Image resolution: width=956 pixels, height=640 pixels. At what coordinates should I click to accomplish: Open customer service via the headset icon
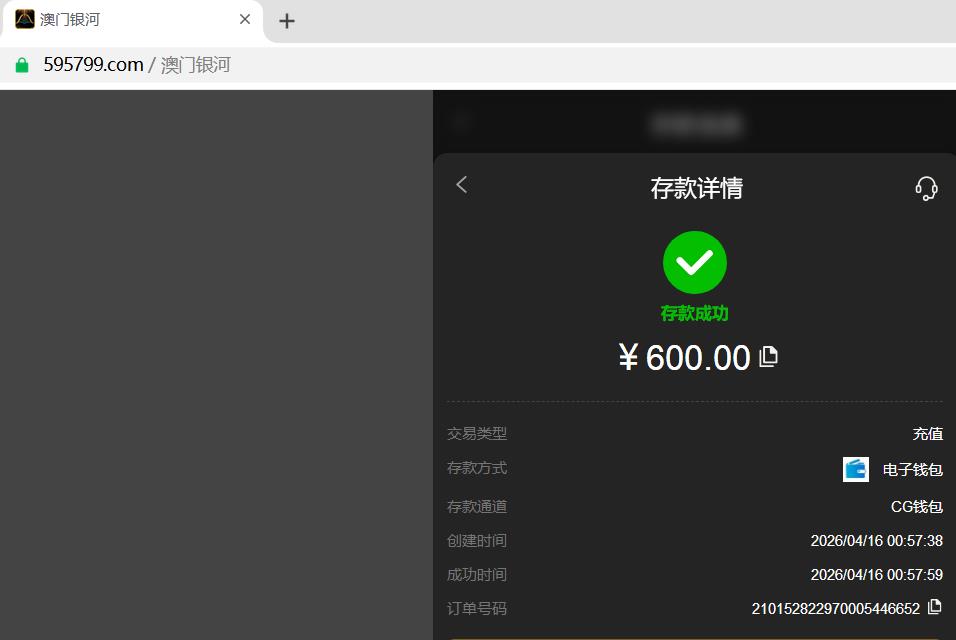coord(926,188)
